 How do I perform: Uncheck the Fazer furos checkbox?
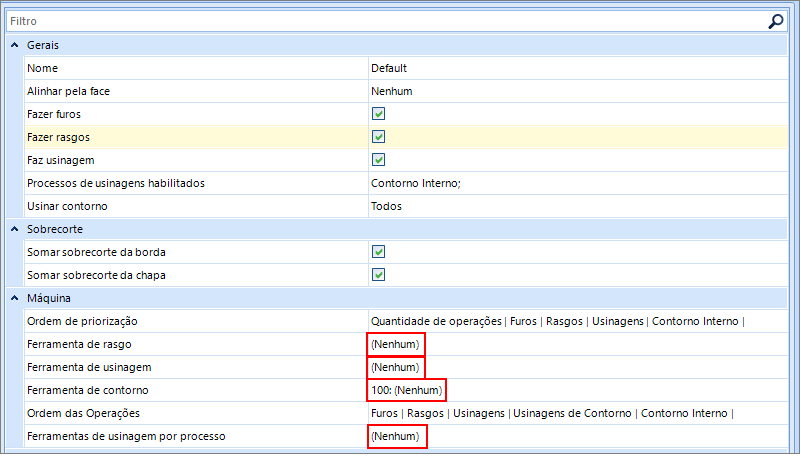click(378, 114)
